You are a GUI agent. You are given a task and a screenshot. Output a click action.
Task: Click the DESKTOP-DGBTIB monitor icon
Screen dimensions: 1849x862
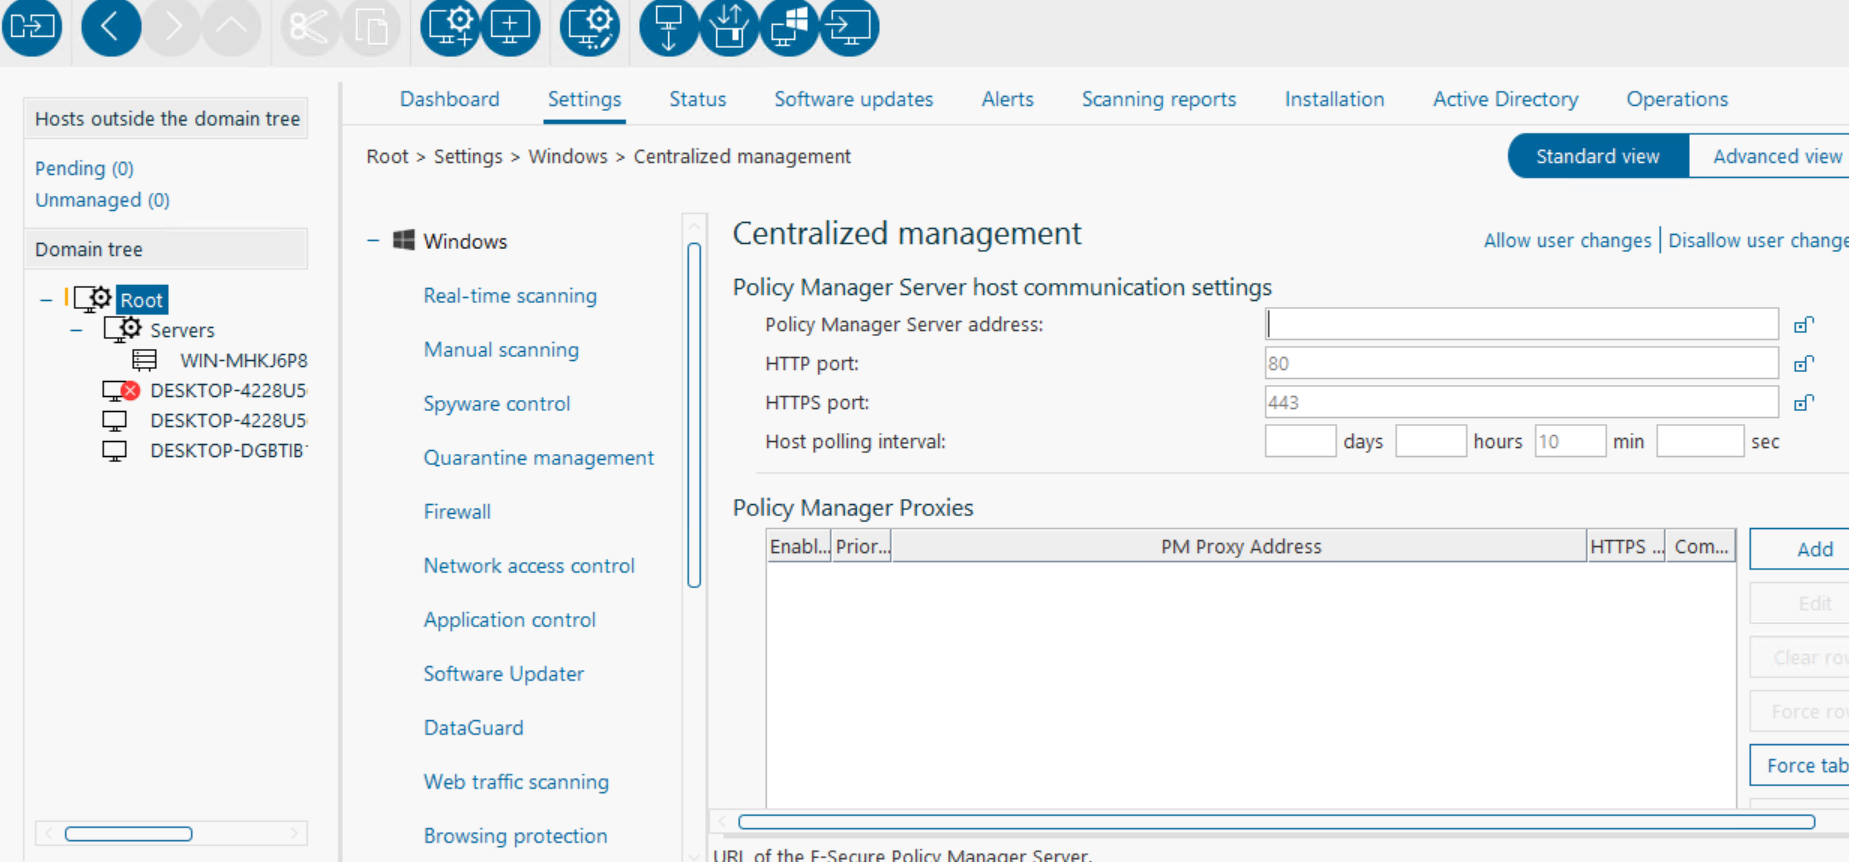(x=115, y=451)
